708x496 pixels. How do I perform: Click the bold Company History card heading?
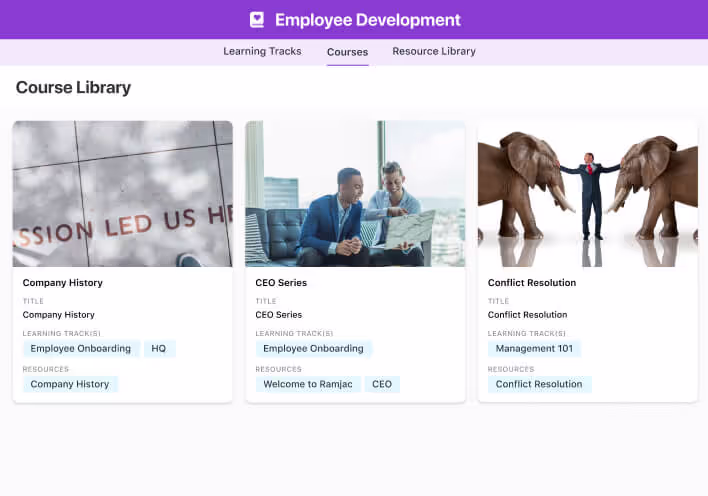click(x=62, y=283)
